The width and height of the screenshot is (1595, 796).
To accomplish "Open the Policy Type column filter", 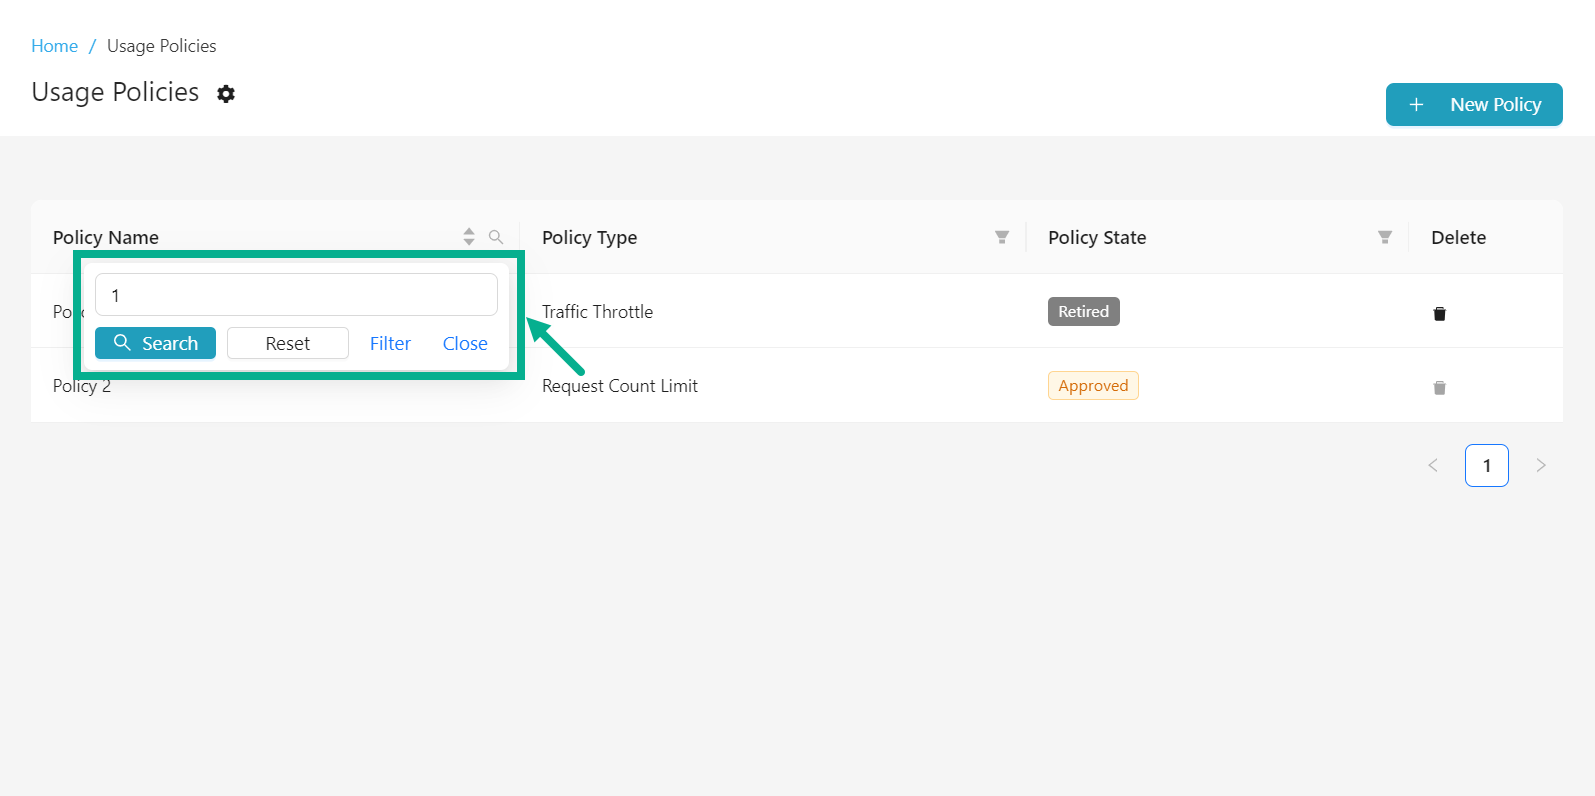I will tap(1002, 237).
